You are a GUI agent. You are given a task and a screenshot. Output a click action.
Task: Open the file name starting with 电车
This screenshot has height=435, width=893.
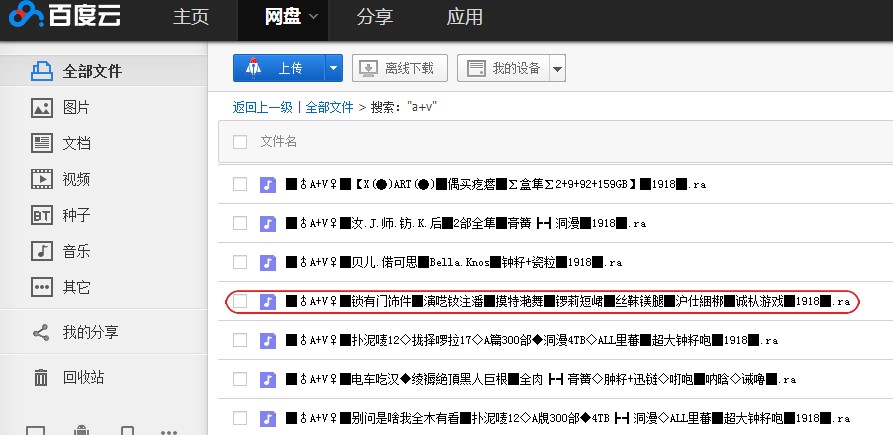(540, 379)
